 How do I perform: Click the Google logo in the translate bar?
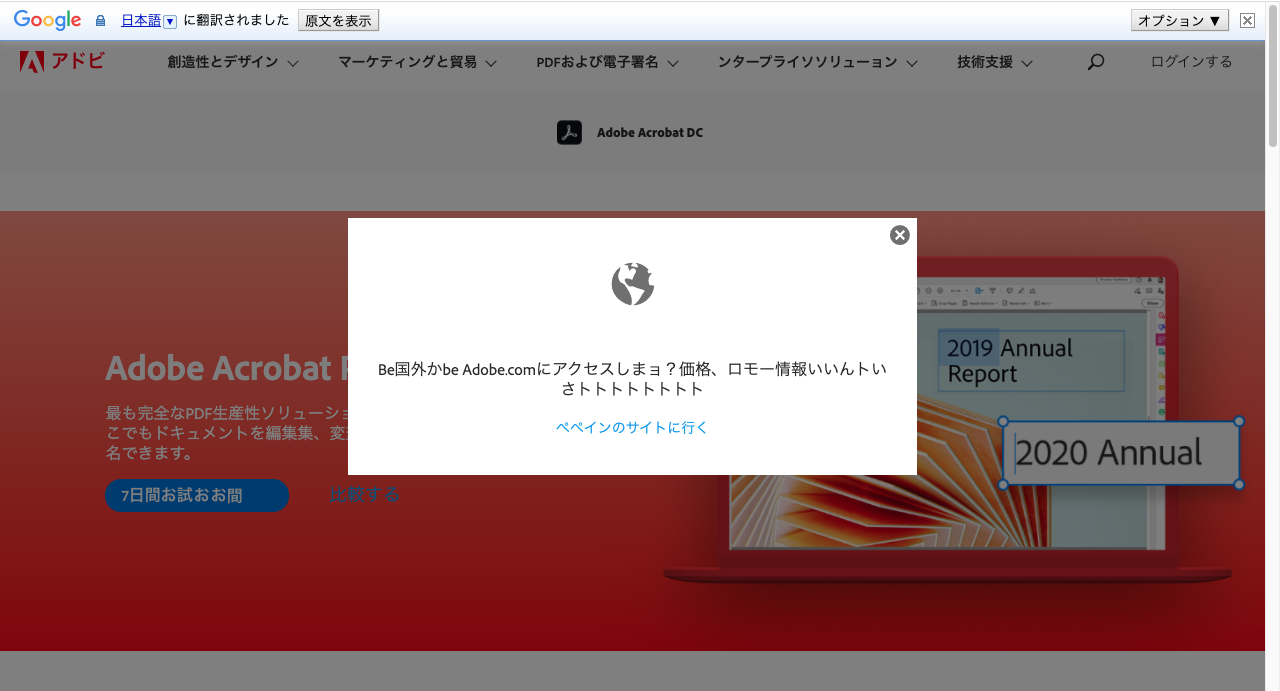(x=47, y=20)
